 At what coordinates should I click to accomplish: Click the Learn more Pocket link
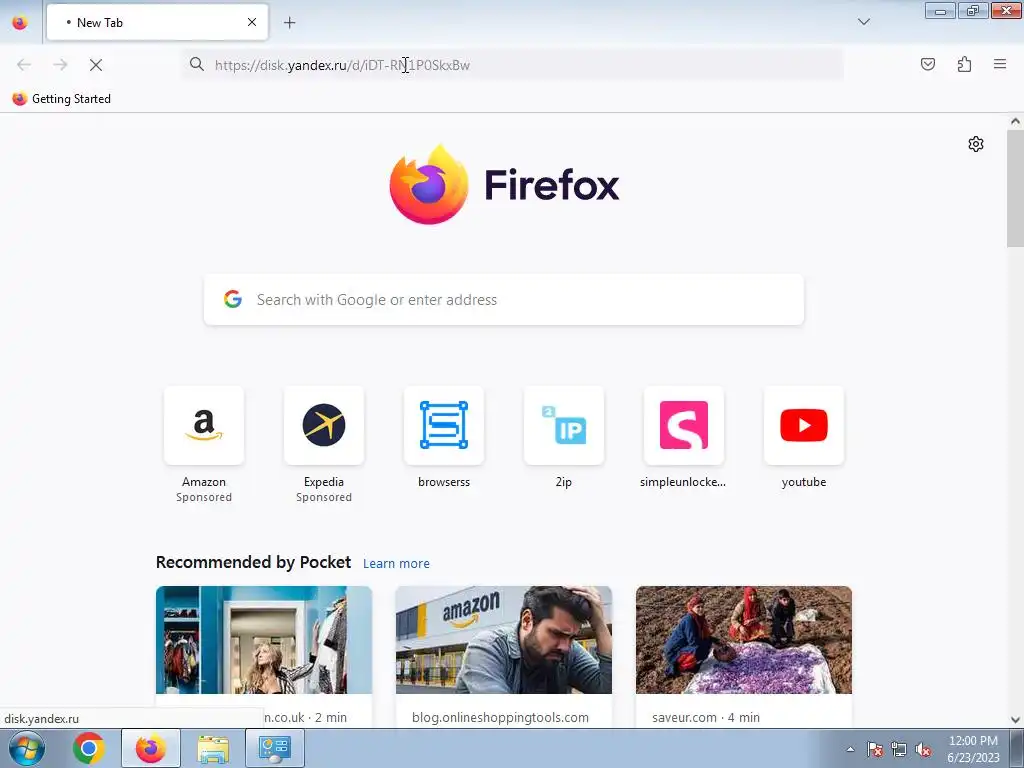point(396,564)
